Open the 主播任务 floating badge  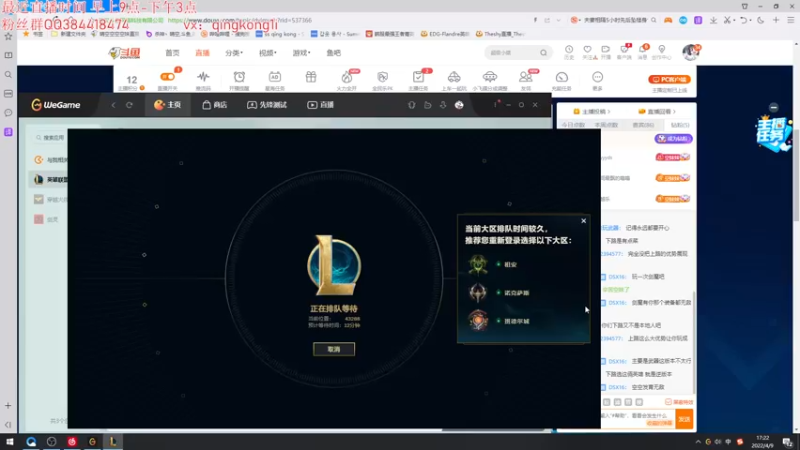click(x=773, y=134)
